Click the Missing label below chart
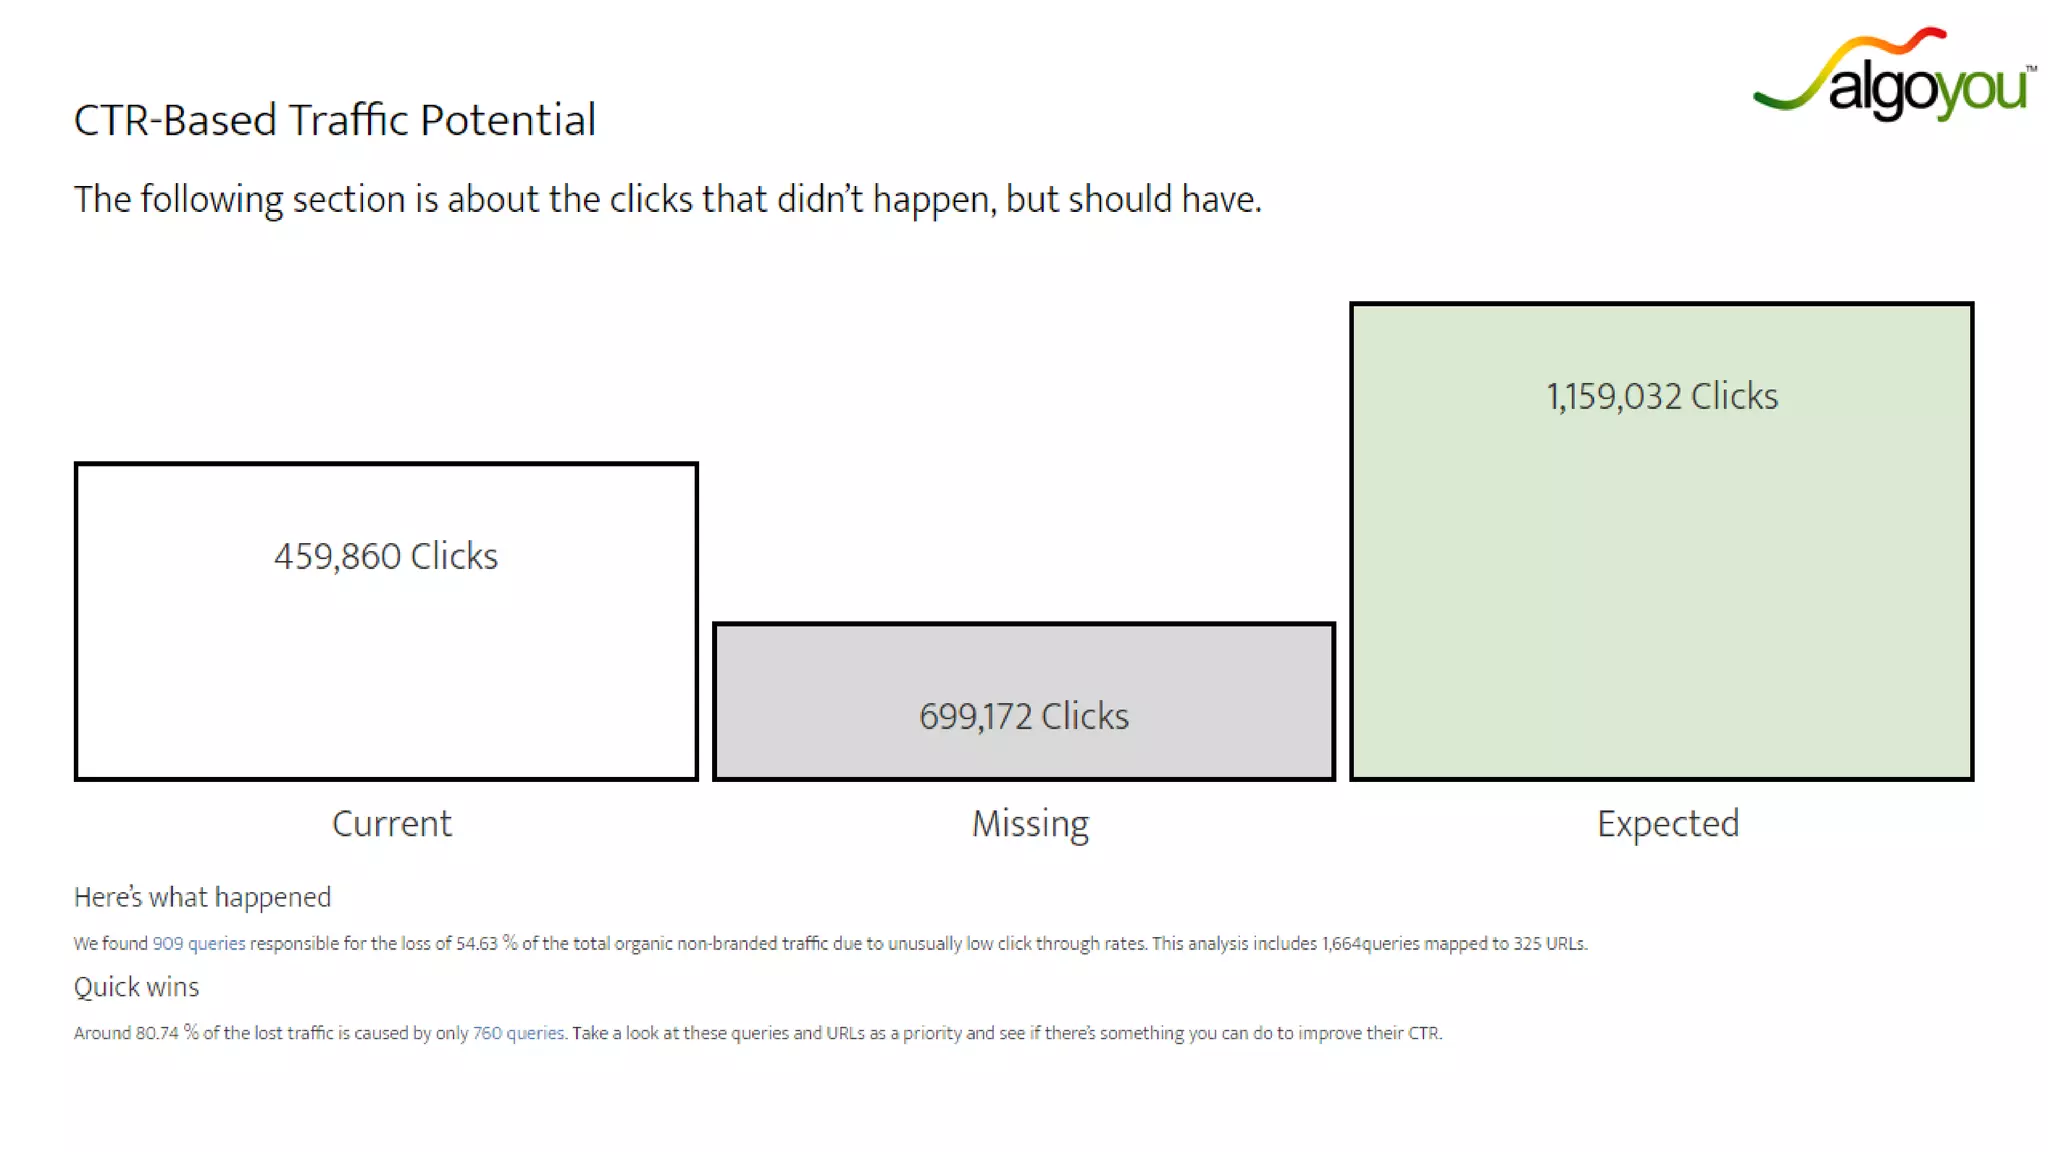Image resolution: width=2048 pixels, height=1152 pixels. click(1030, 824)
